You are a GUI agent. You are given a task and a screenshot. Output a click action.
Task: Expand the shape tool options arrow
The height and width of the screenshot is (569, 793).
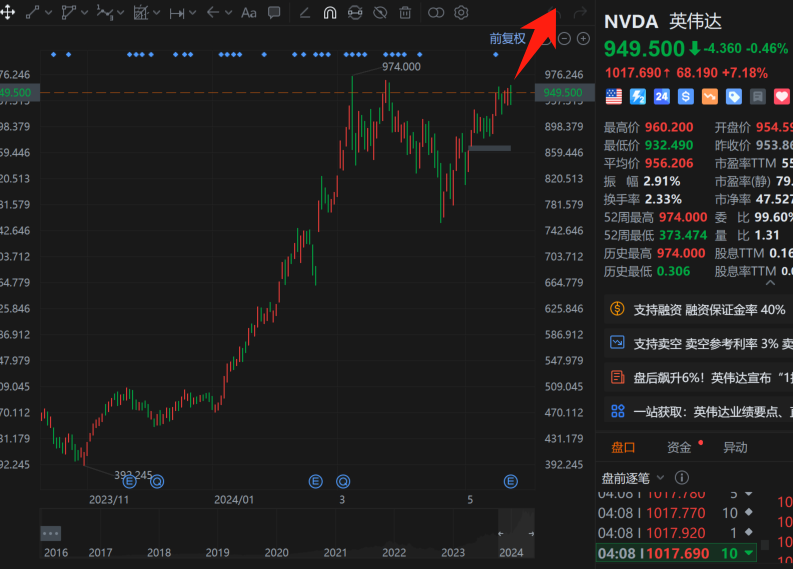84,13
